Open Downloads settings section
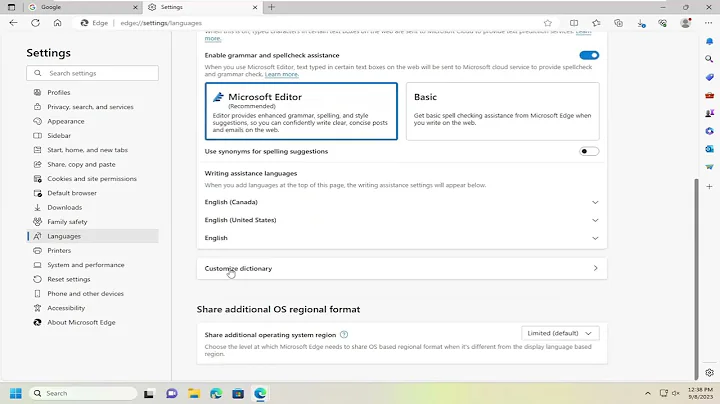The image size is (720, 404). pyautogui.click(x=93, y=207)
